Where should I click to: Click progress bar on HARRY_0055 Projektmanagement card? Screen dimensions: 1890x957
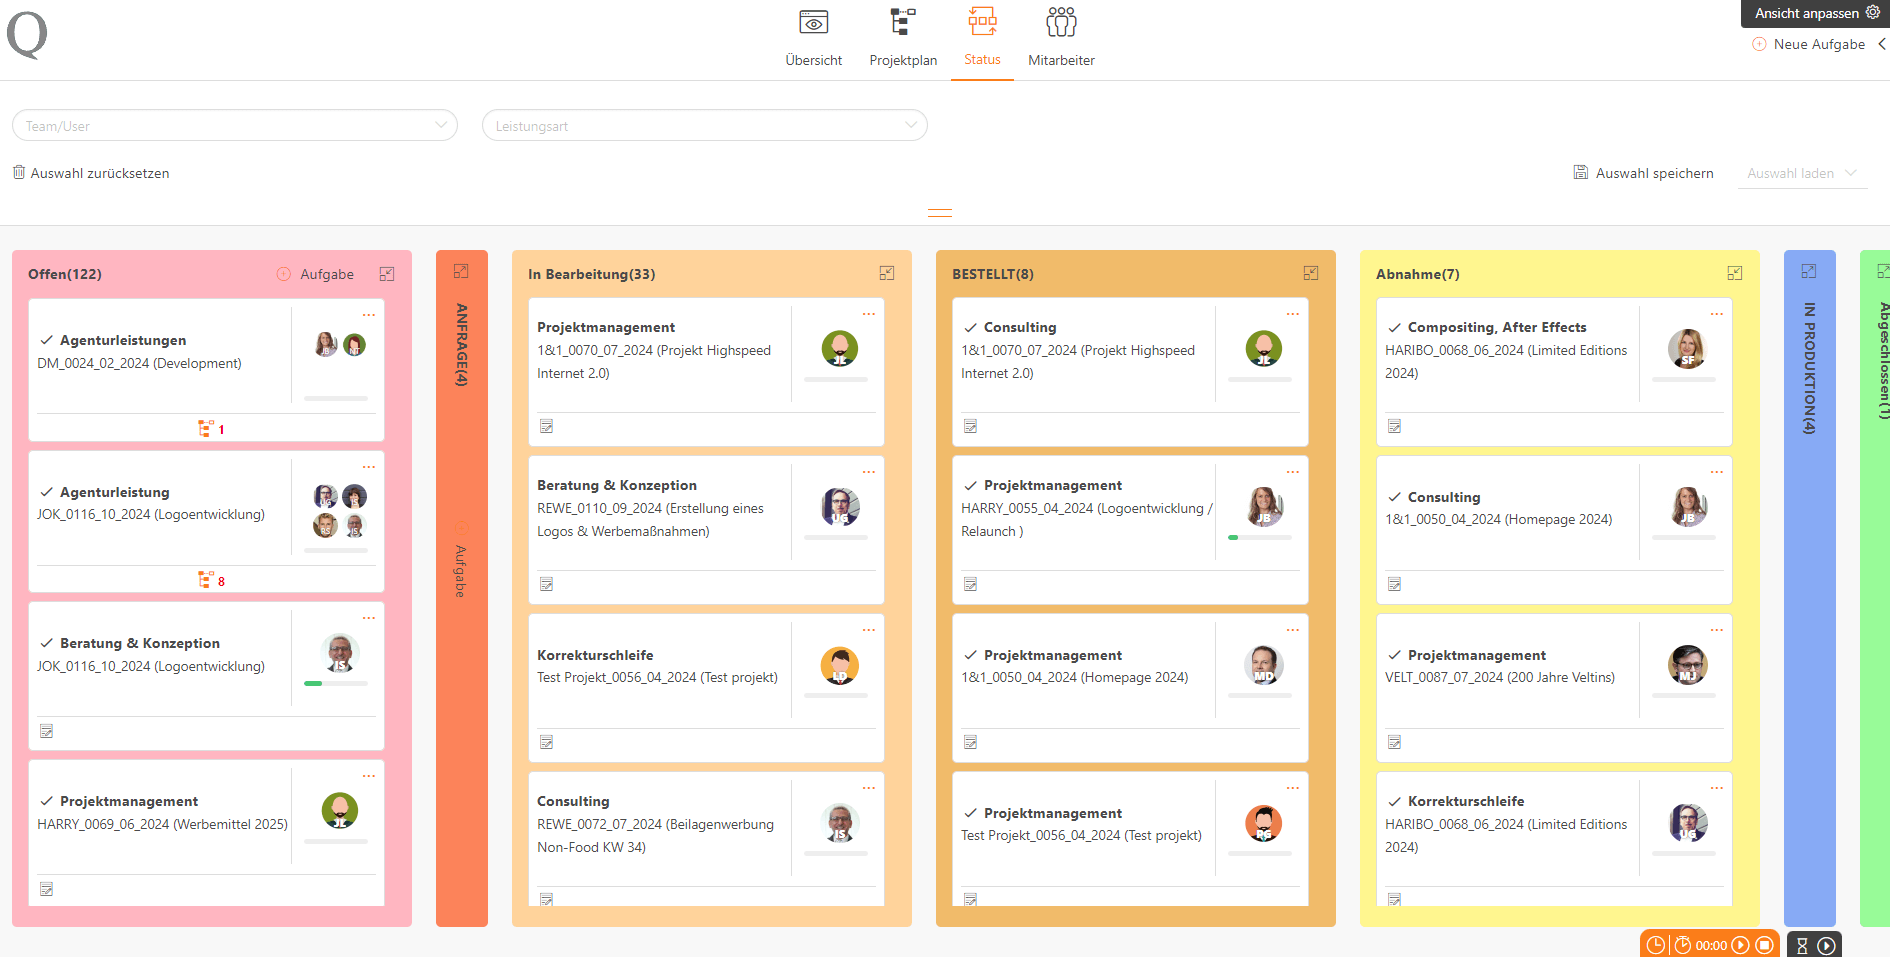[x=1260, y=538]
